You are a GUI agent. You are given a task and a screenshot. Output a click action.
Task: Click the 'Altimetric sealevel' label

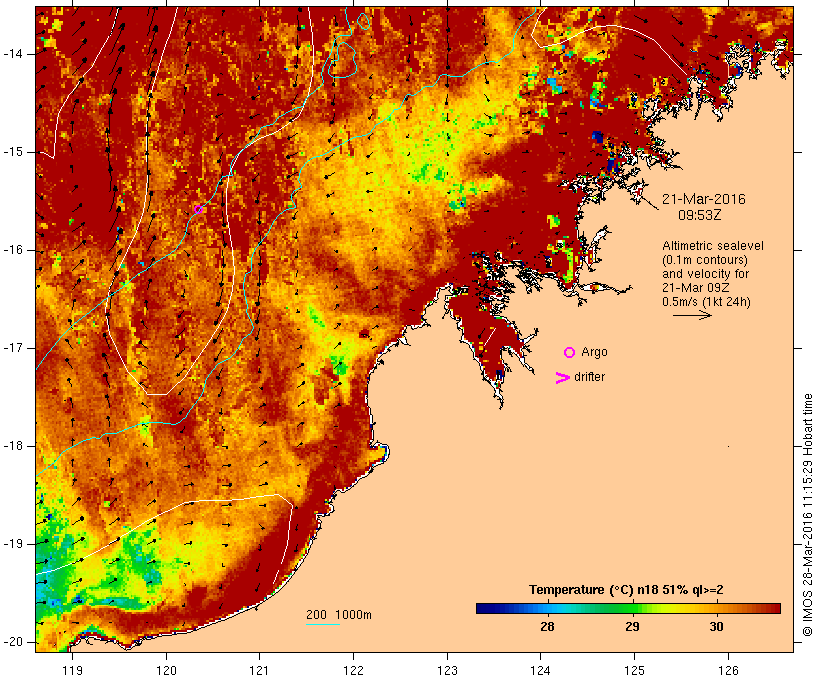point(713,246)
